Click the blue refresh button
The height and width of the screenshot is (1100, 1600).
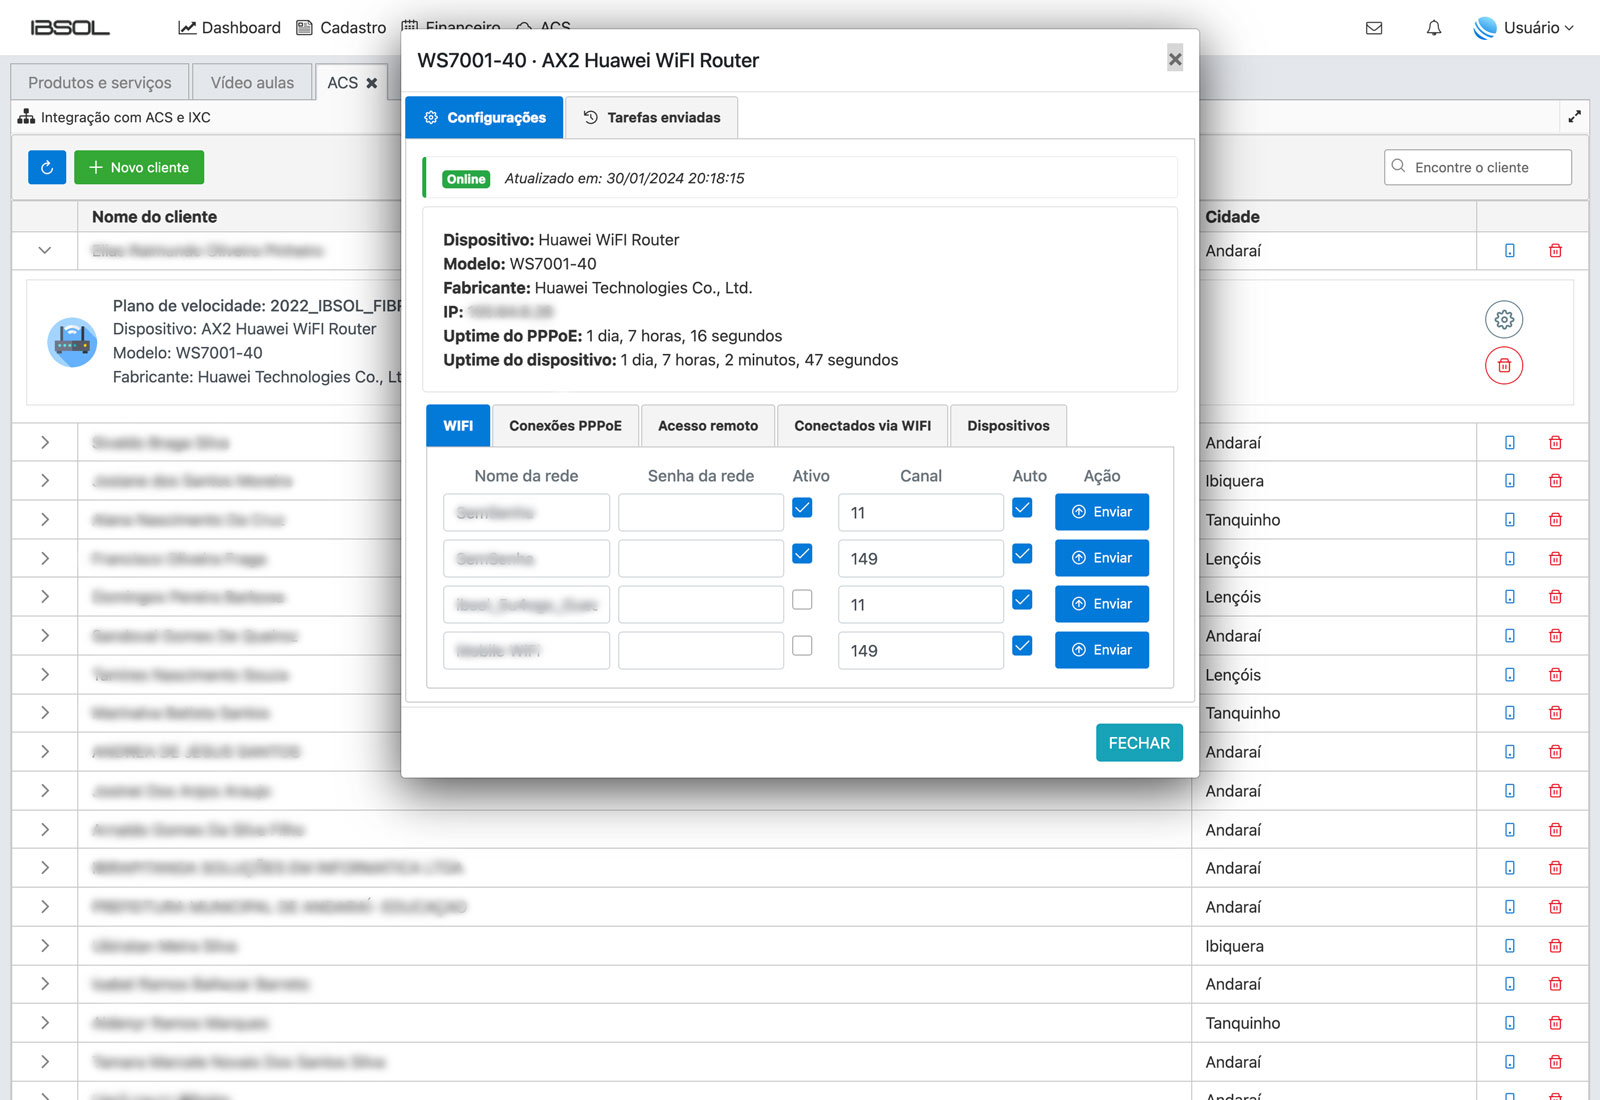click(x=47, y=167)
